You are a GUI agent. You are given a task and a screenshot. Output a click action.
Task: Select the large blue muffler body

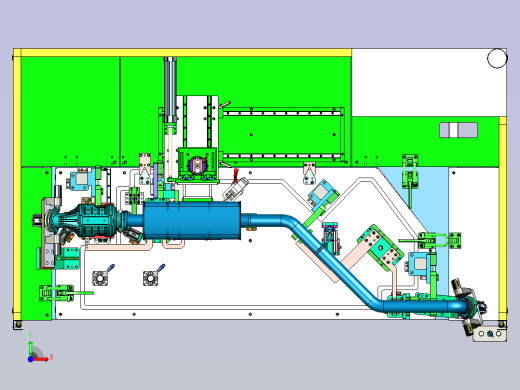(192, 220)
